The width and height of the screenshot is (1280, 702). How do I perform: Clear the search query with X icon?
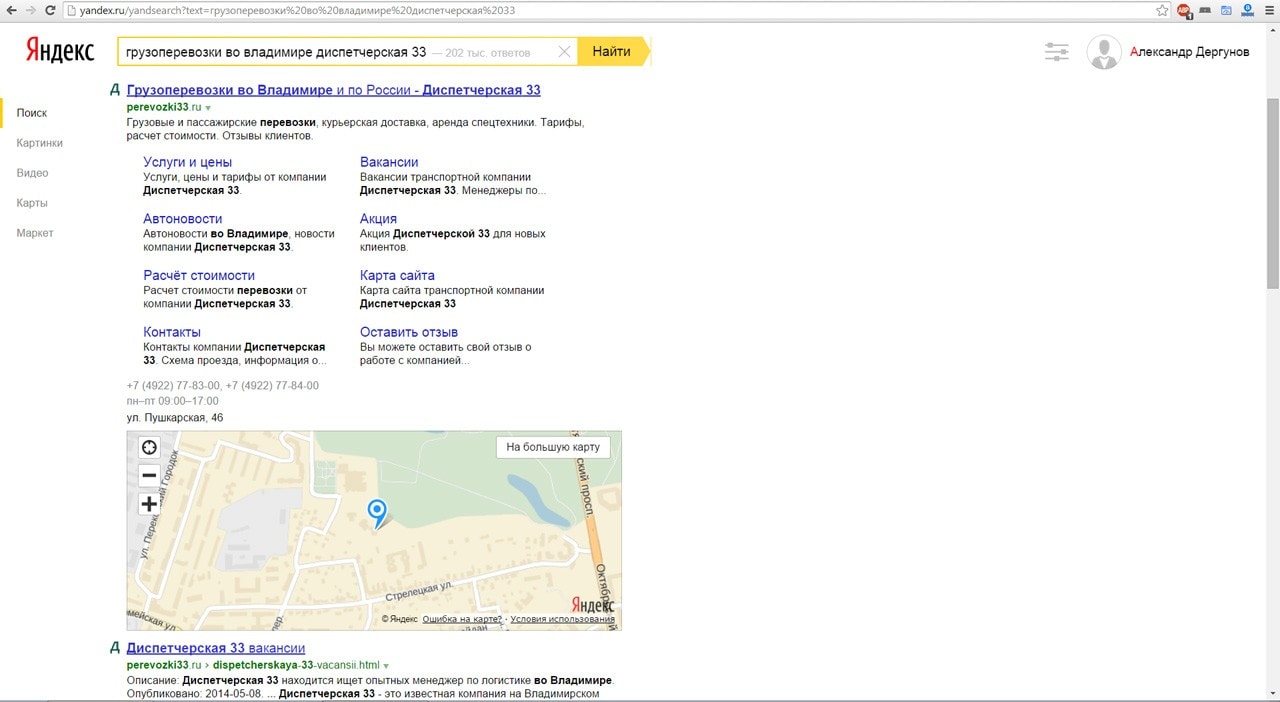point(564,52)
